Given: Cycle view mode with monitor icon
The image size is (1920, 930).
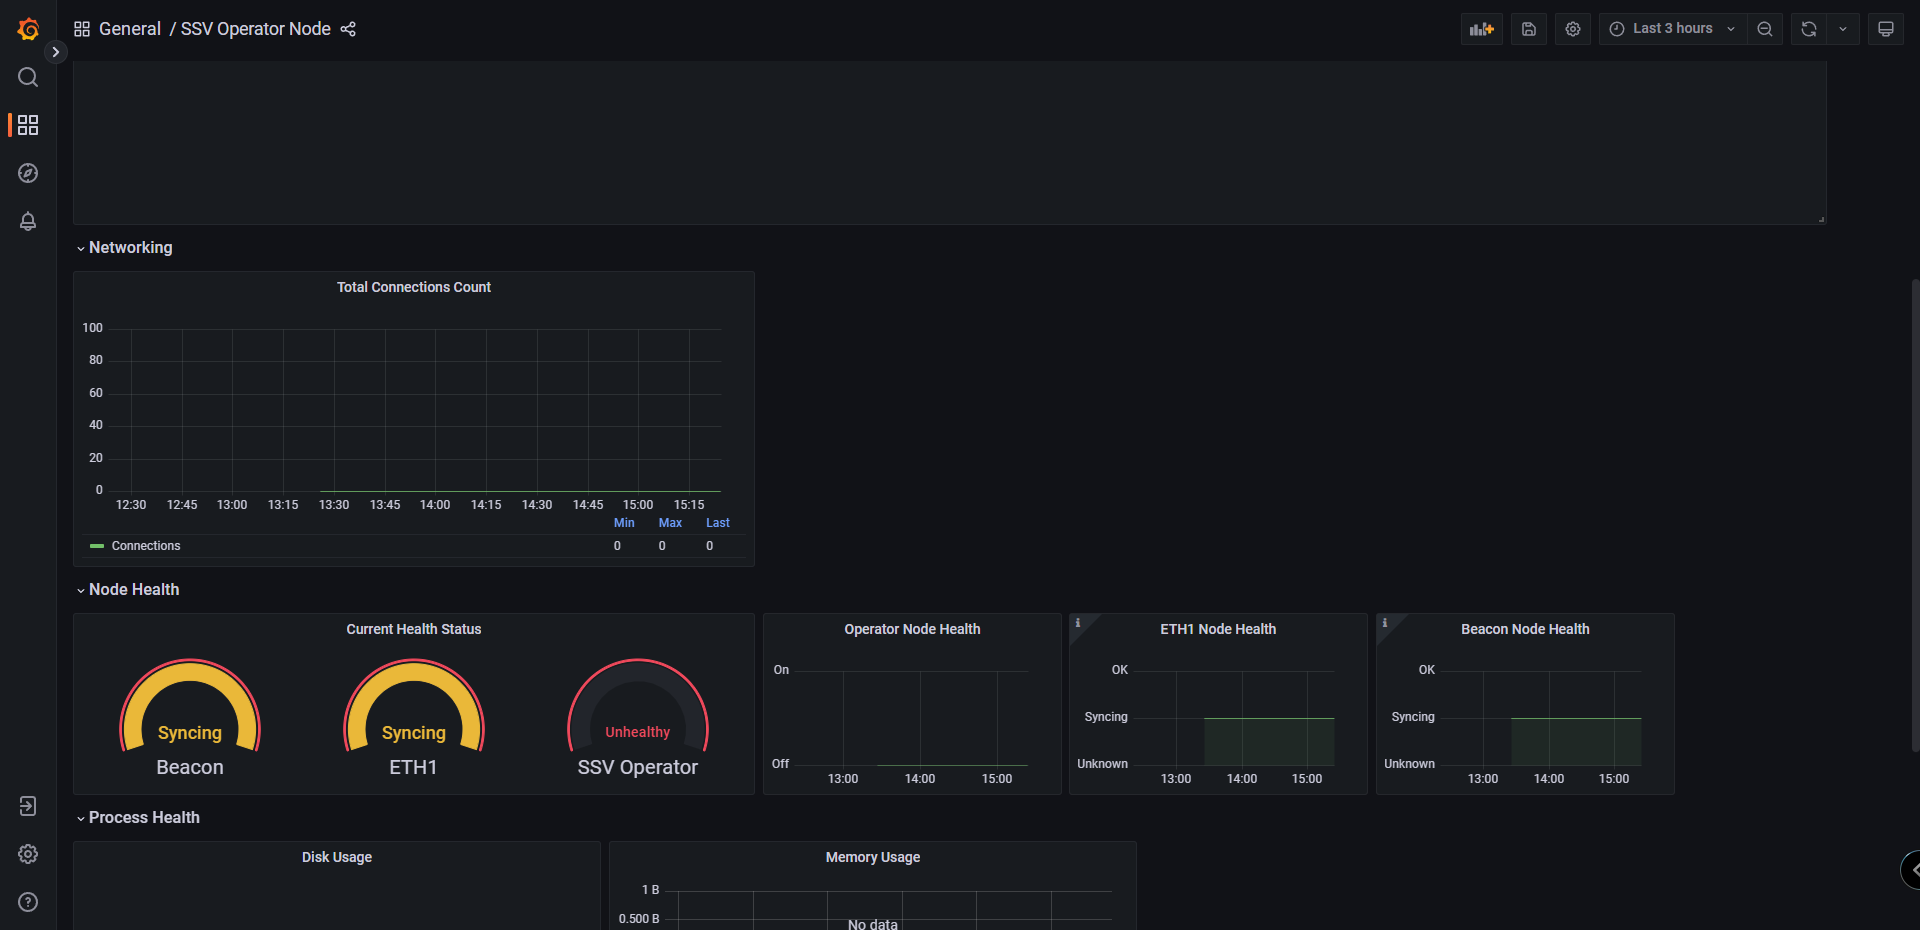Looking at the screenshot, I should coord(1886,29).
